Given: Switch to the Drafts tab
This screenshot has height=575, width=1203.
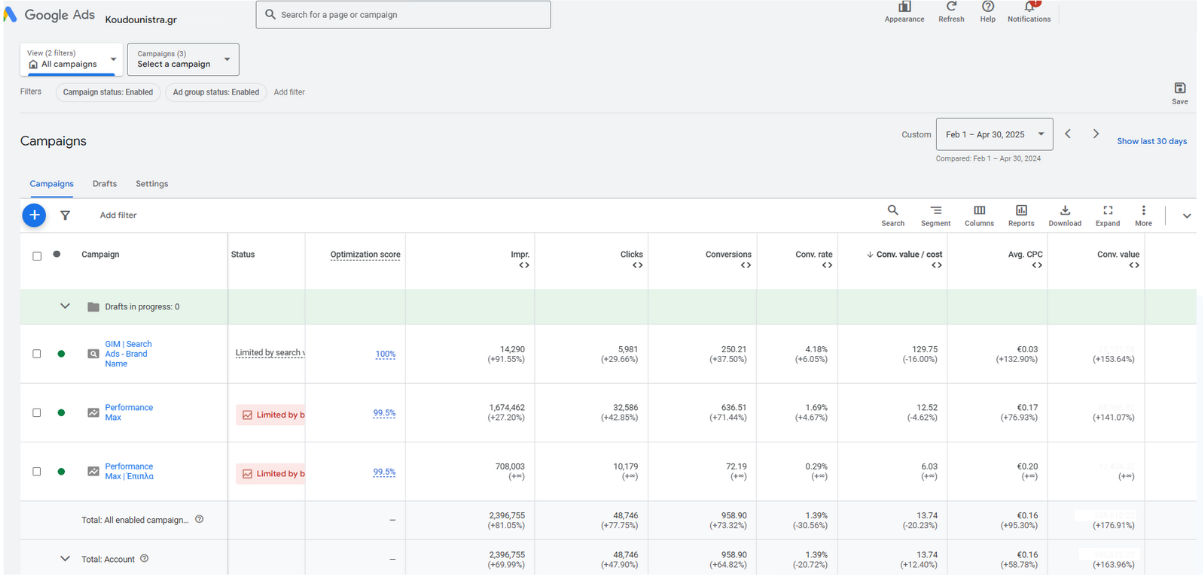Looking at the screenshot, I should tap(105, 184).
